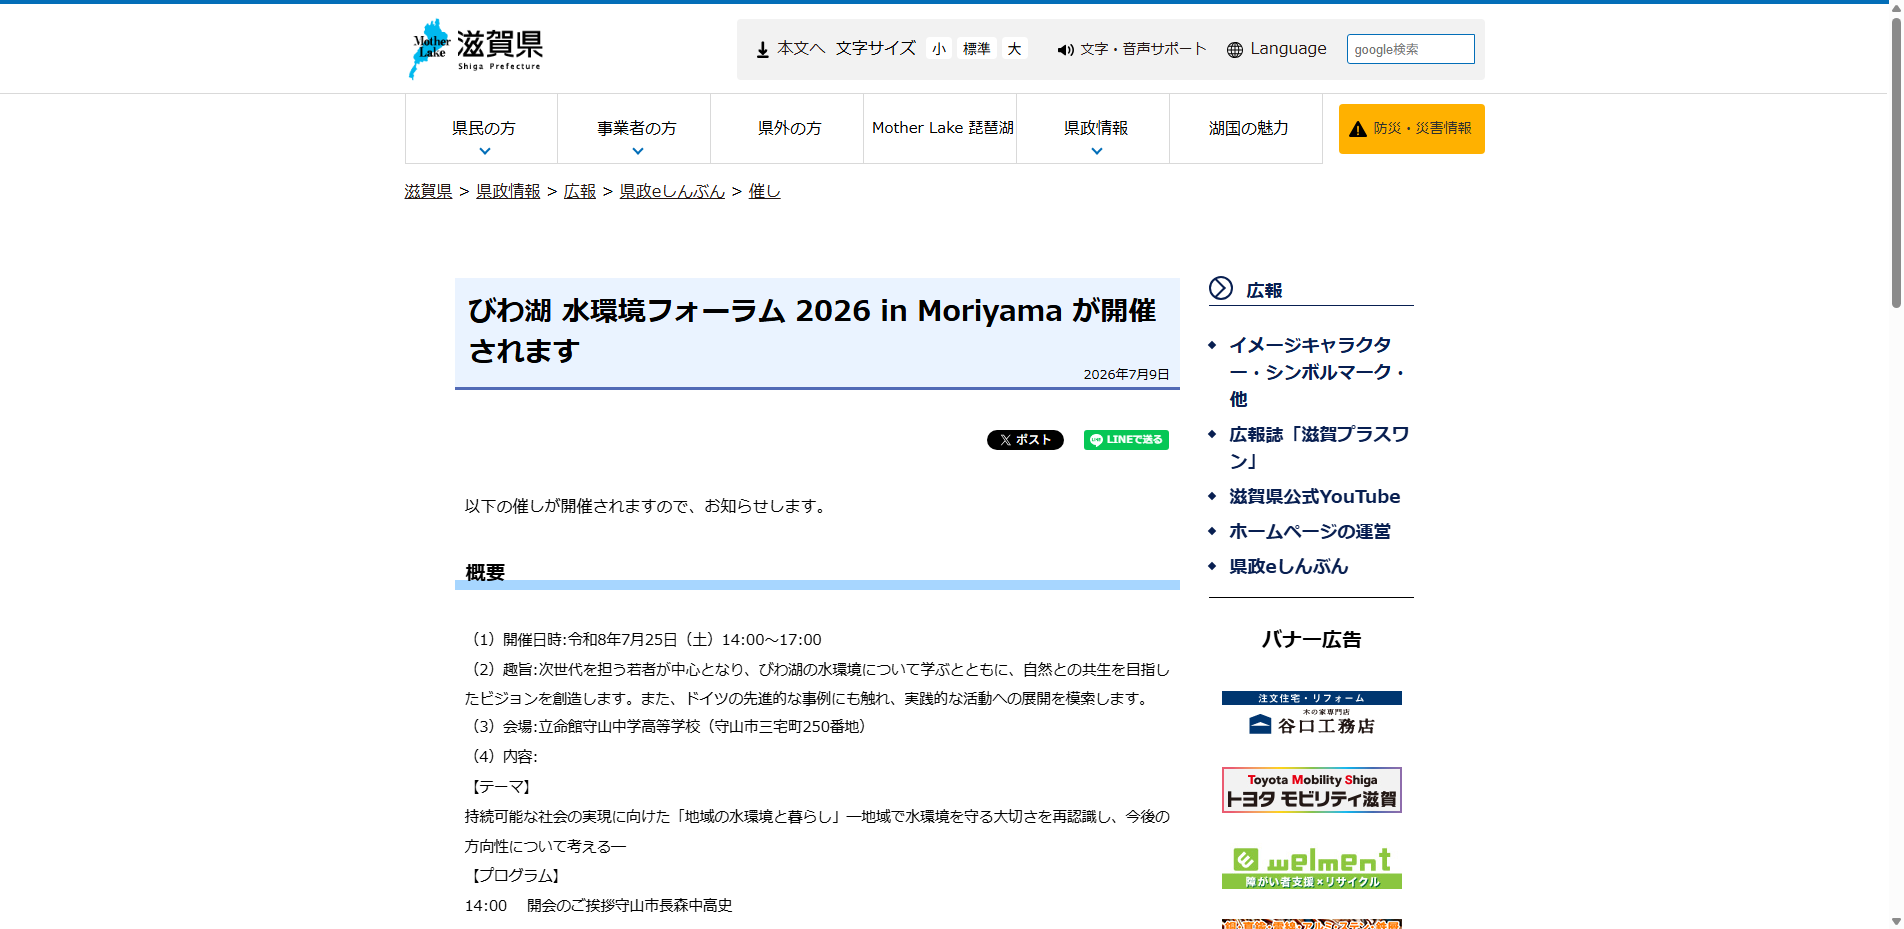Expand the 県政情報 menu chevron

(x=1097, y=151)
